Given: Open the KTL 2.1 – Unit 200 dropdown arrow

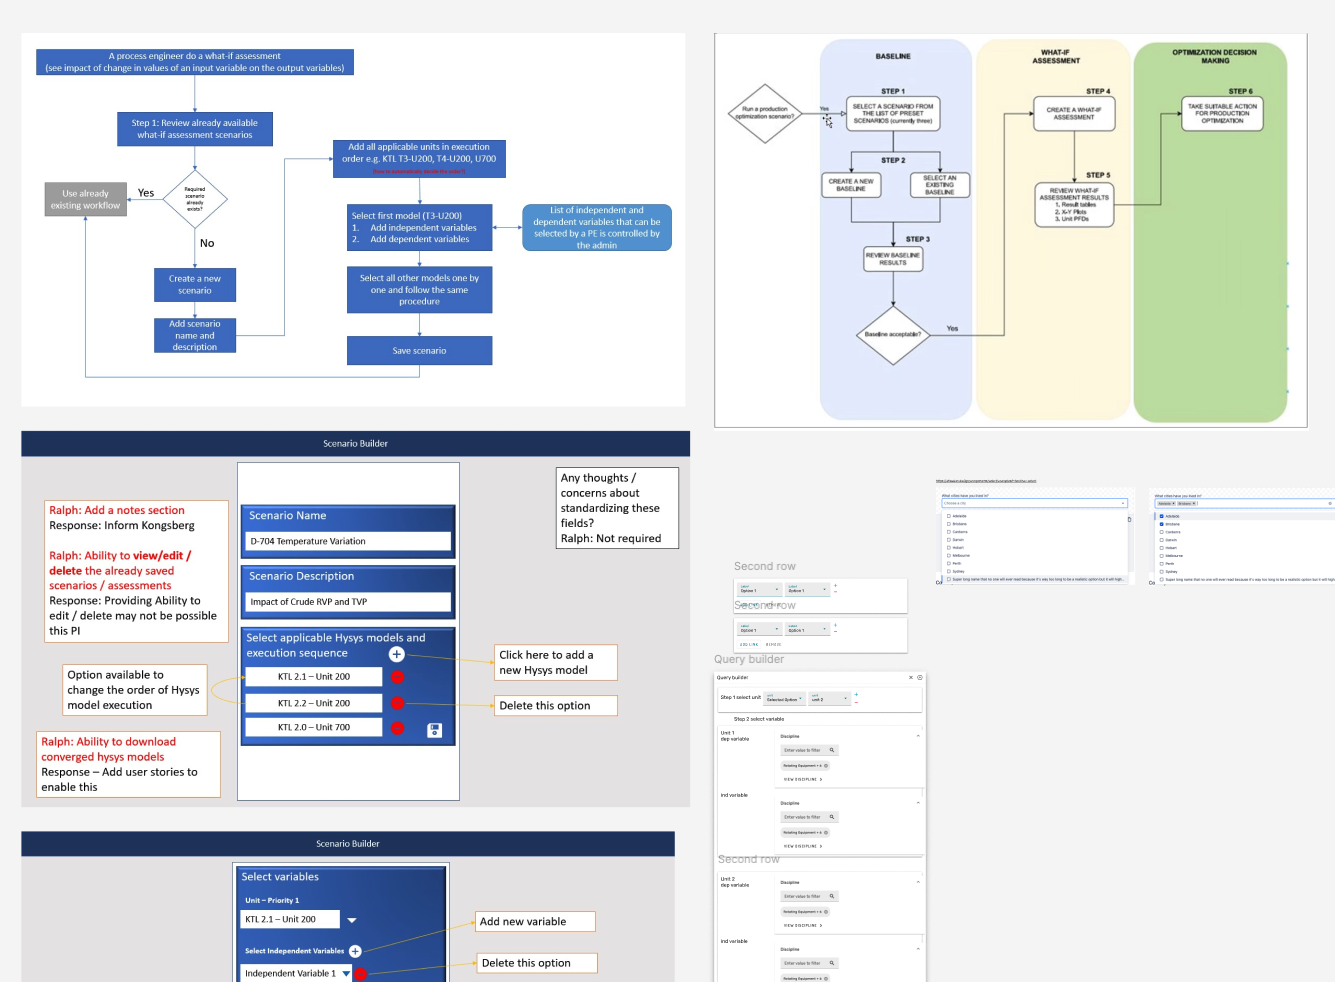Looking at the screenshot, I should [x=352, y=920].
